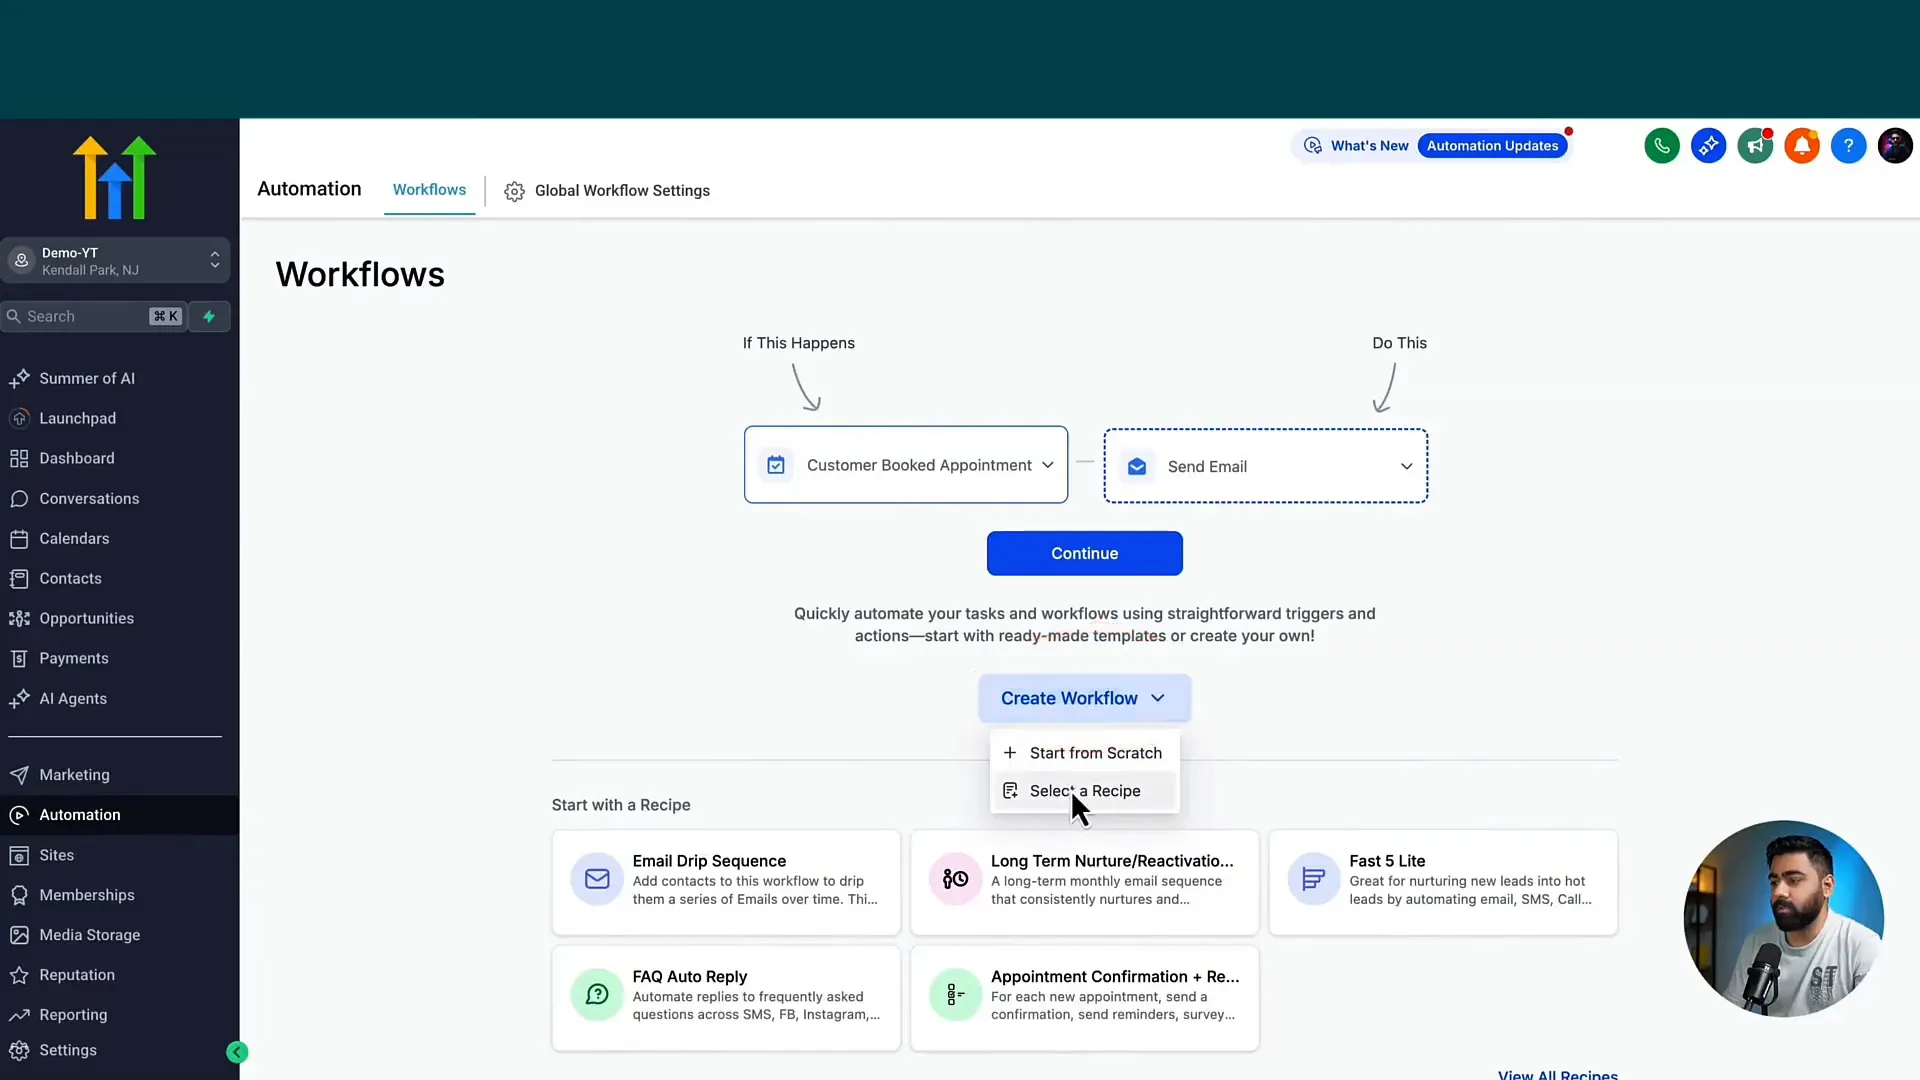Click View All Recipes link

coord(1557,1074)
